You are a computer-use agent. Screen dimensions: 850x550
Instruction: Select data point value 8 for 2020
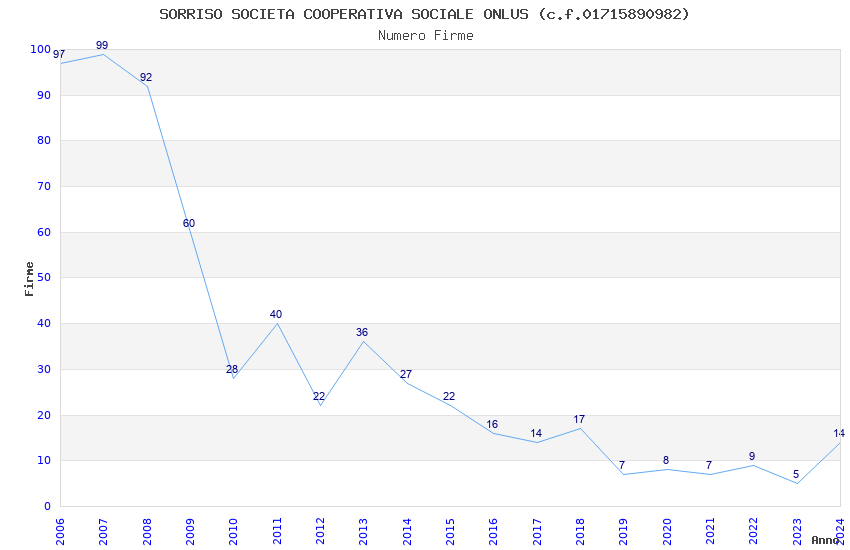[x=666, y=461]
